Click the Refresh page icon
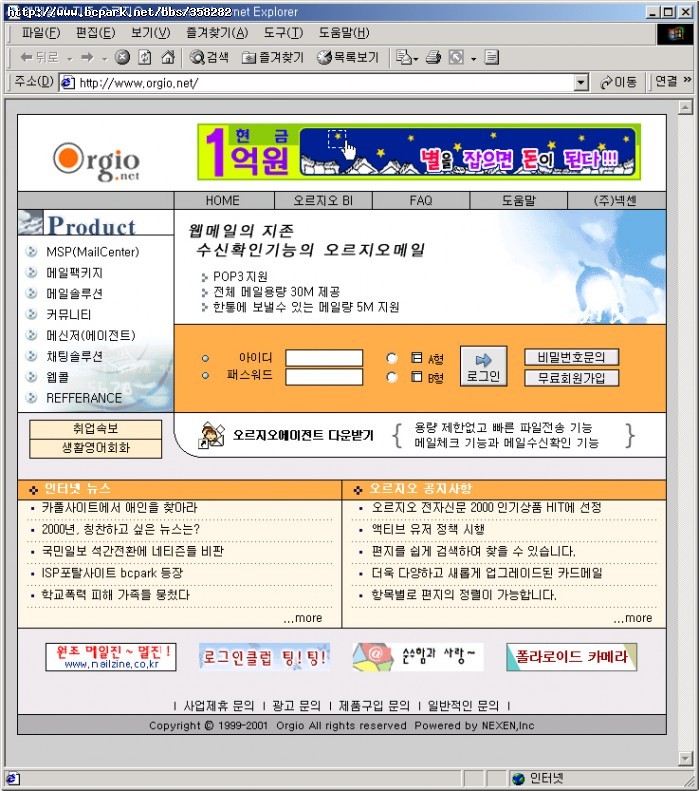 click(145, 57)
